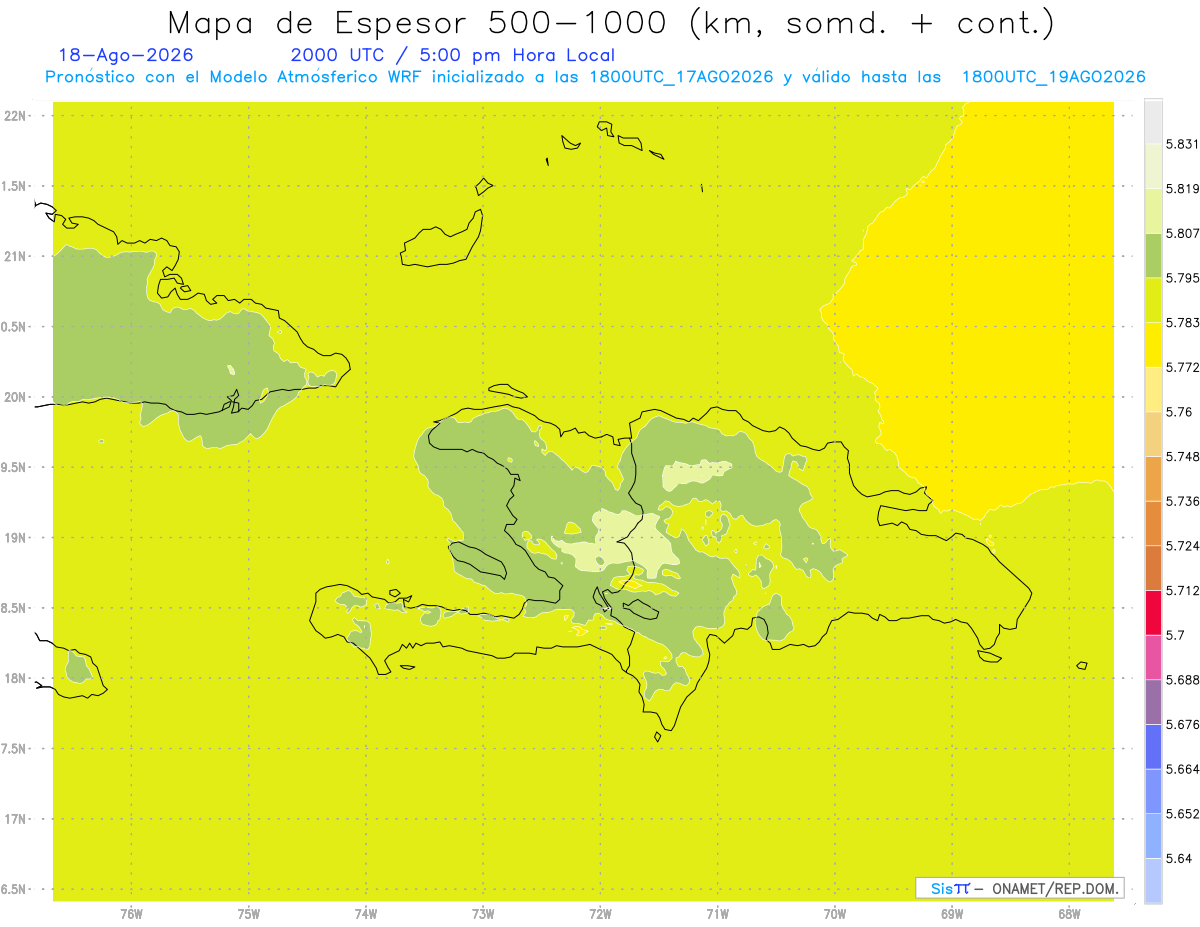Screen dimensions: 1200x927
Task: Select the periwinkle swatch between 5.664 and 5.652
Action: click(1153, 791)
